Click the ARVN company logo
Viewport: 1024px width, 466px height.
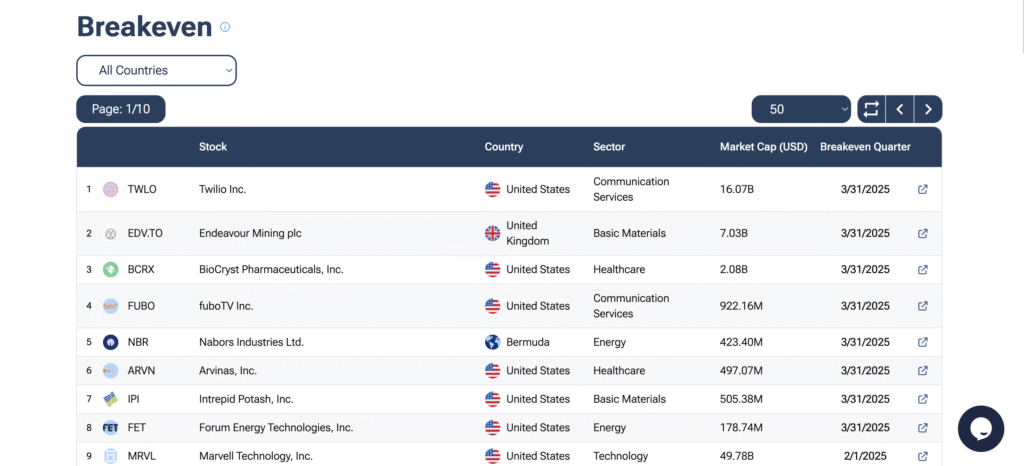pyautogui.click(x=110, y=371)
